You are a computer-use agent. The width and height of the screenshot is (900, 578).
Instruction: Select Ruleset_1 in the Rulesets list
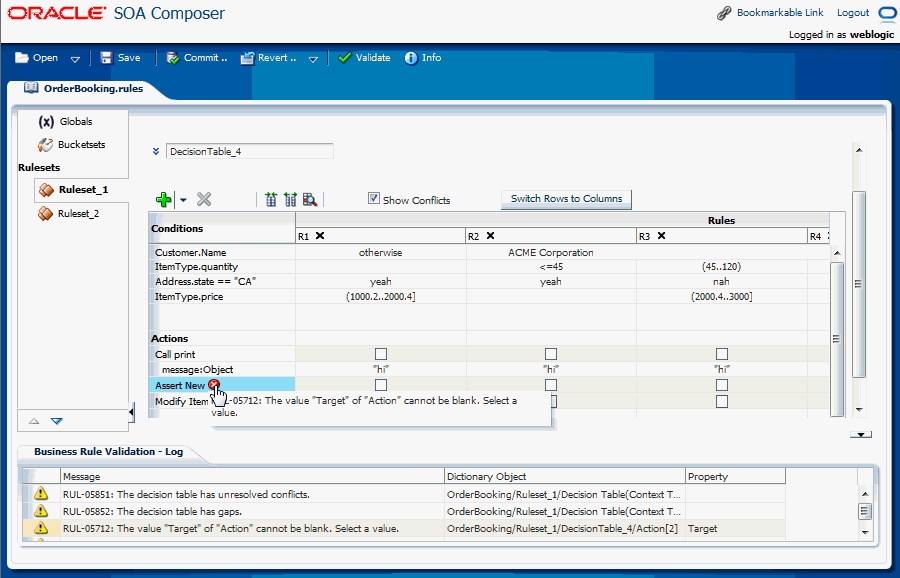point(83,189)
